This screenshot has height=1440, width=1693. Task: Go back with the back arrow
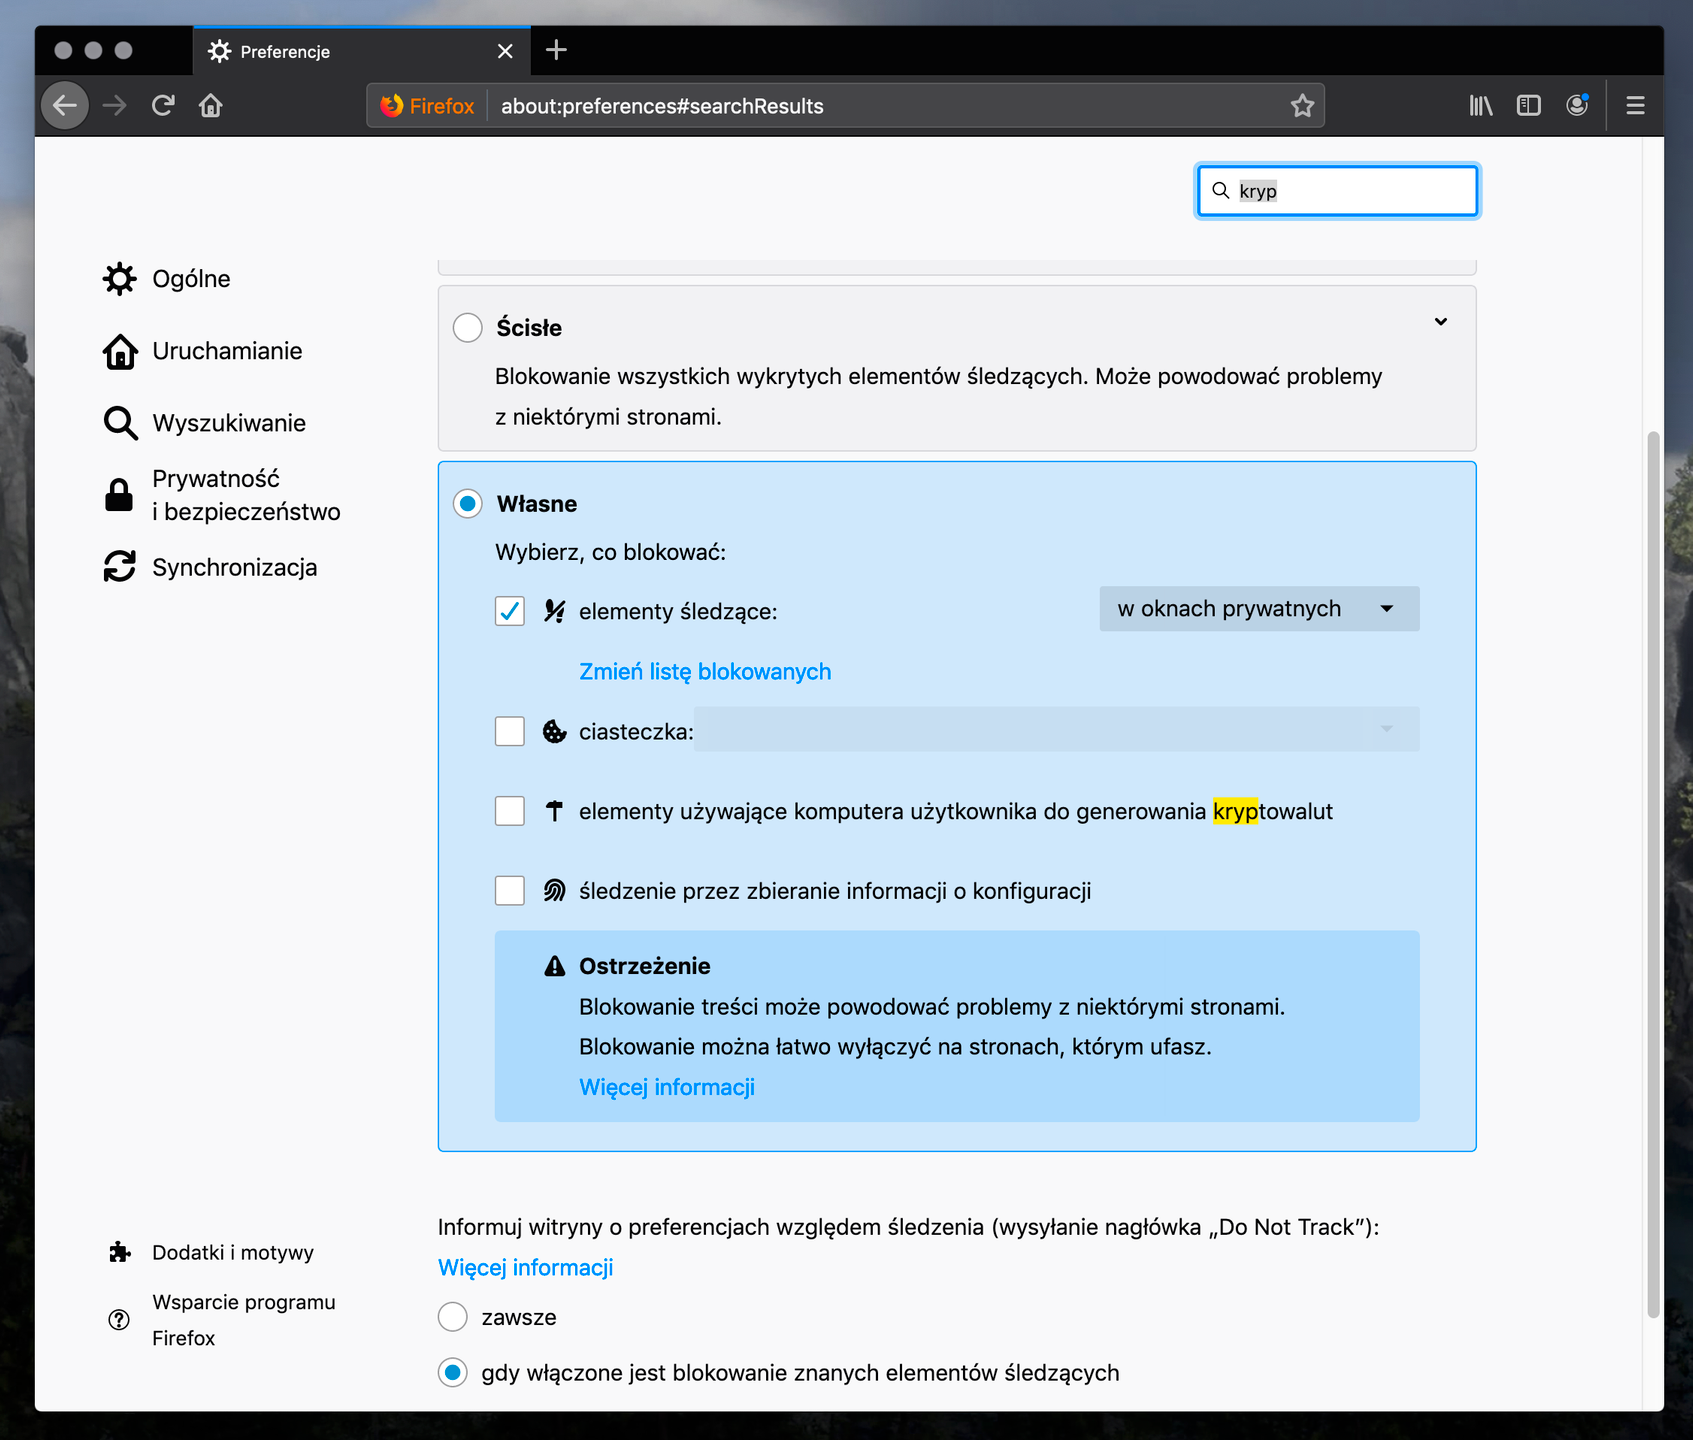(66, 106)
